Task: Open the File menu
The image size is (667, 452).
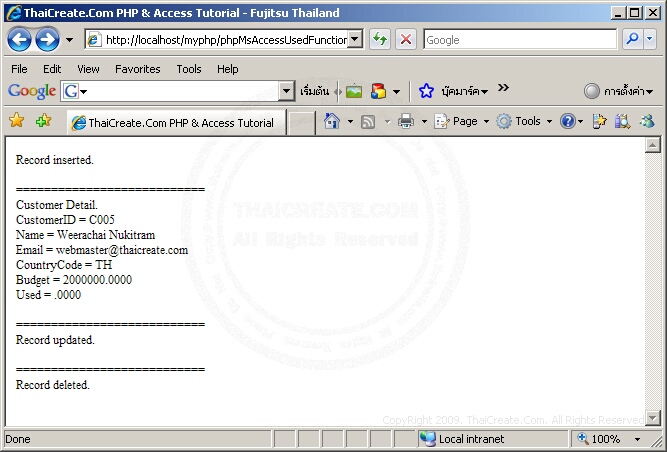Action: (19, 69)
